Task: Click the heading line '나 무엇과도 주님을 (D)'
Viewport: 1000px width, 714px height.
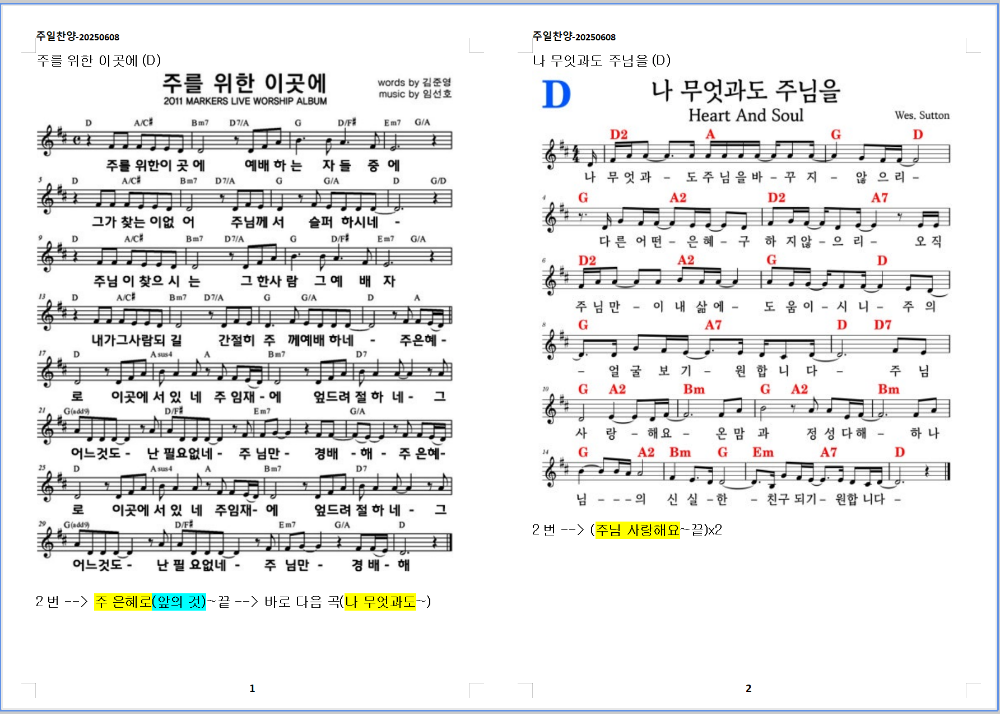Action: pos(601,61)
